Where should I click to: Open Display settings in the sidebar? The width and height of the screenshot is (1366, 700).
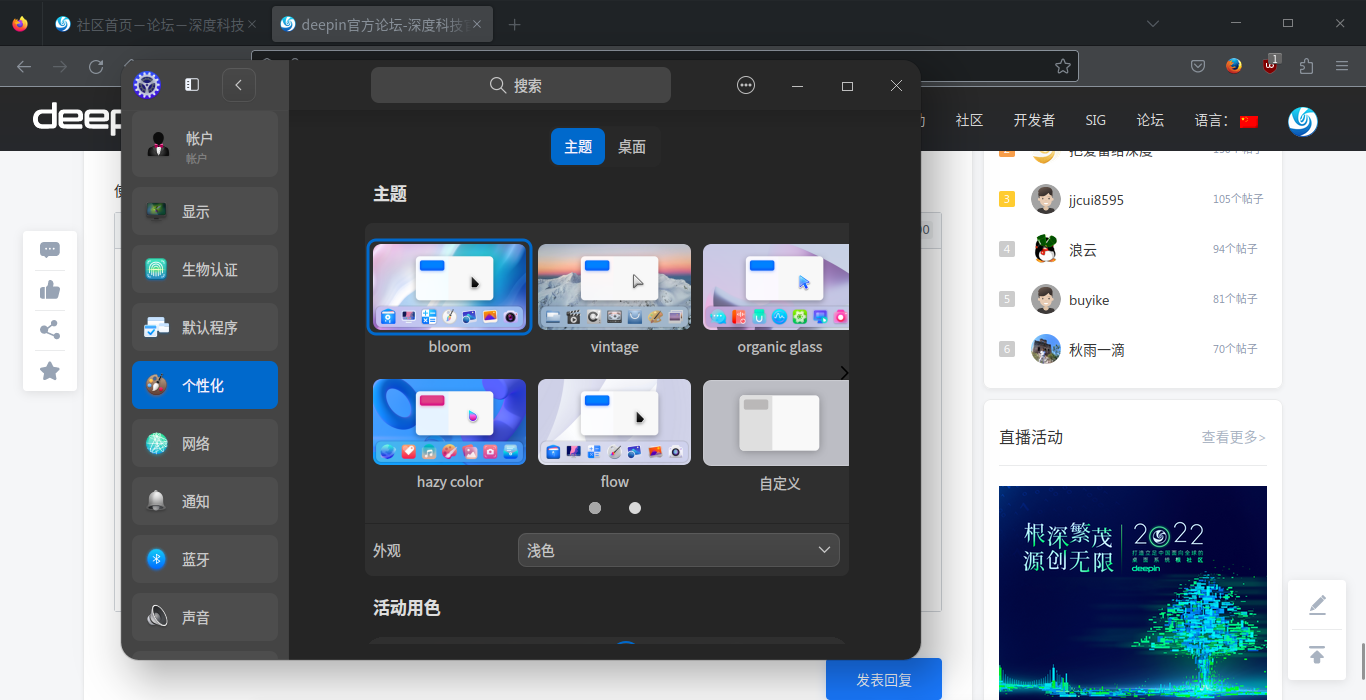(204, 210)
